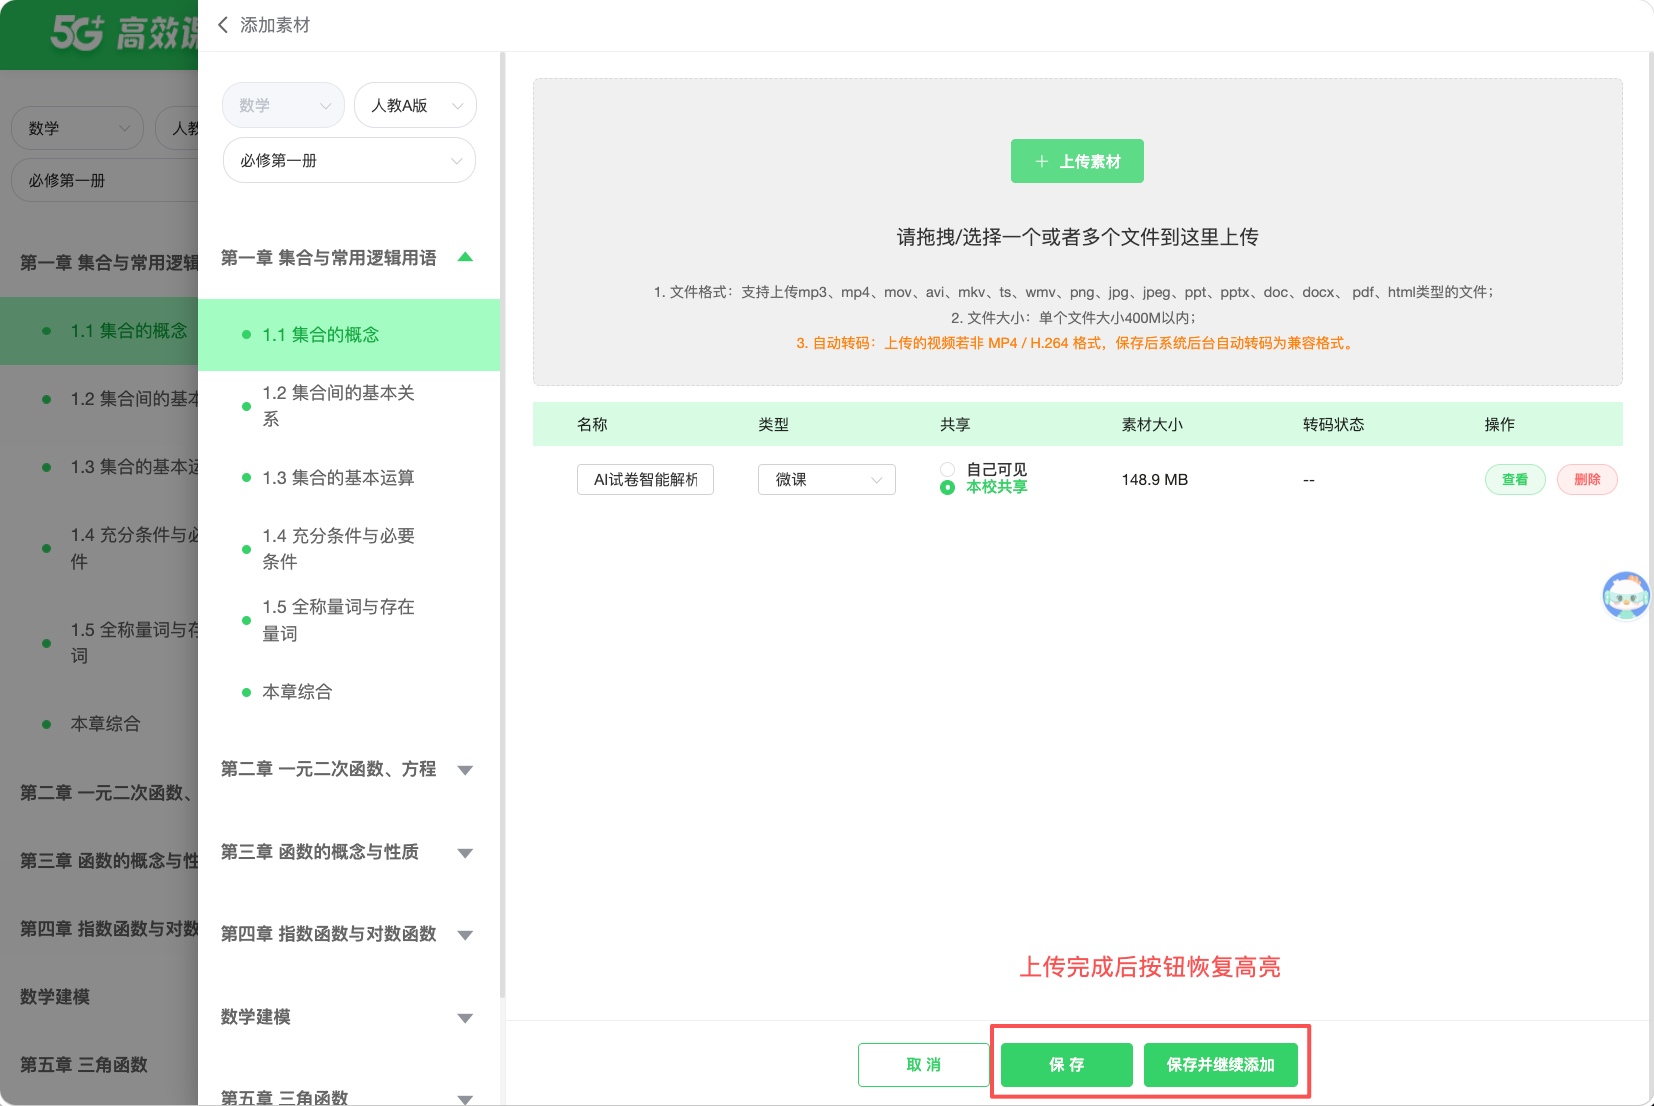
Task: Click the upload drop zone hint text
Action: [x=1077, y=237]
